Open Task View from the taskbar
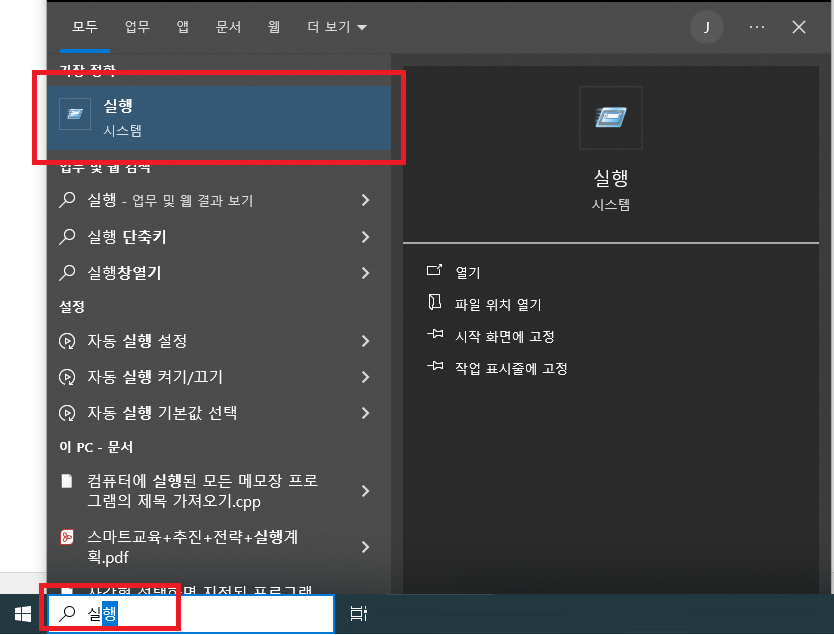The height and width of the screenshot is (635, 834). click(358, 614)
